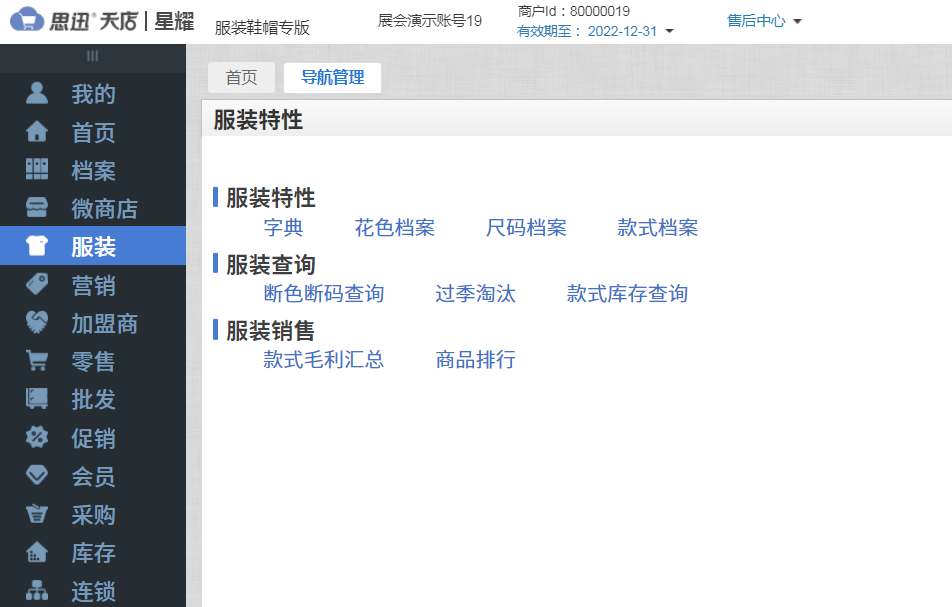Image resolution: width=952 pixels, height=607 pixels.
Task: Click the 档案 archives icon
Action: point(37,170)
